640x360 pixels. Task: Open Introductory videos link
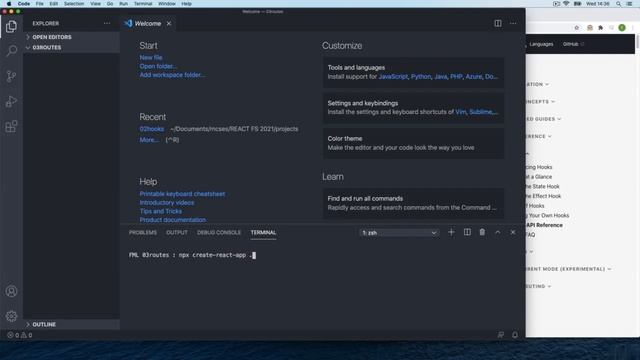pyautogui.click(x=167, y=202)
